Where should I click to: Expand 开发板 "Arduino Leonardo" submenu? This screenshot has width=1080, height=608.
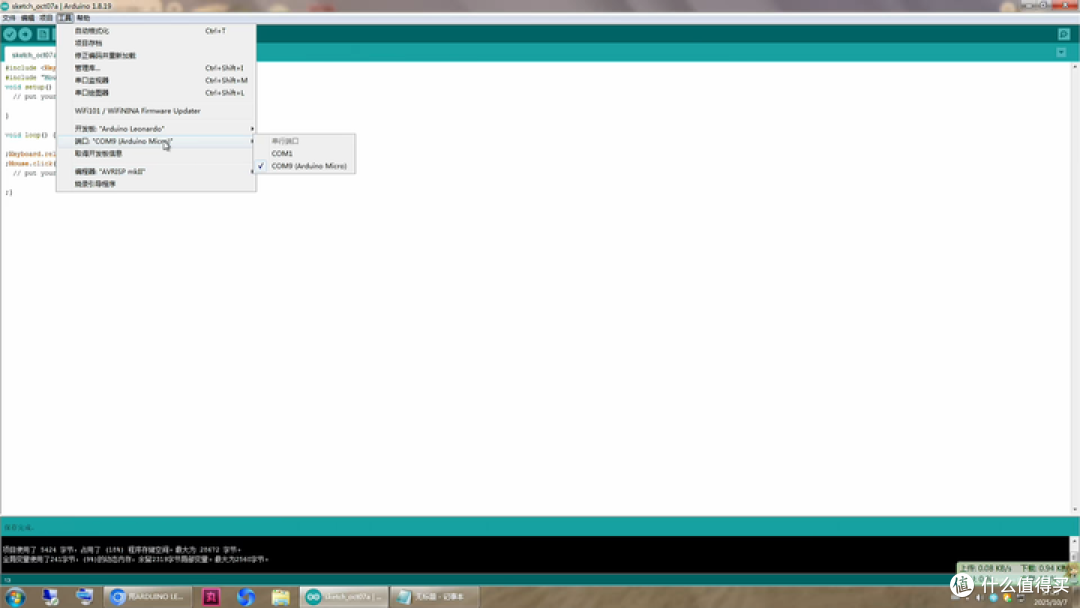click(156, 129)
